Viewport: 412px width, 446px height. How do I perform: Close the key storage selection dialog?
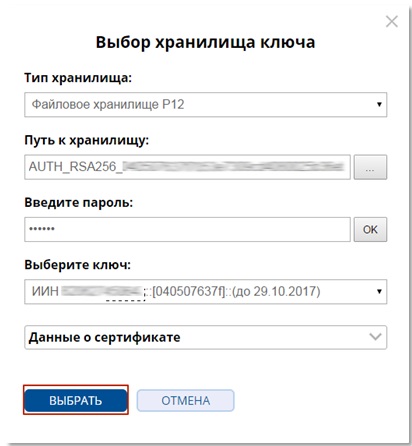(x=392, y=22)
